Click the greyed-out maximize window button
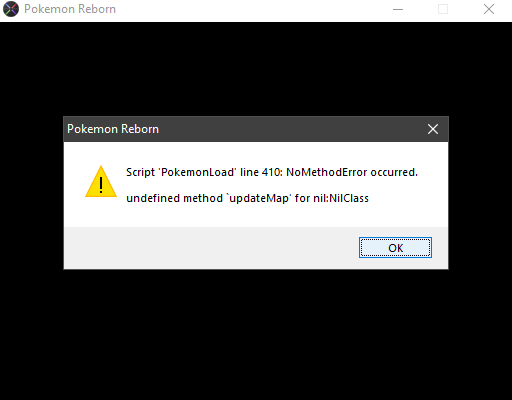The width and height of the screenshot is (512, 400). (x=443, y=9)
